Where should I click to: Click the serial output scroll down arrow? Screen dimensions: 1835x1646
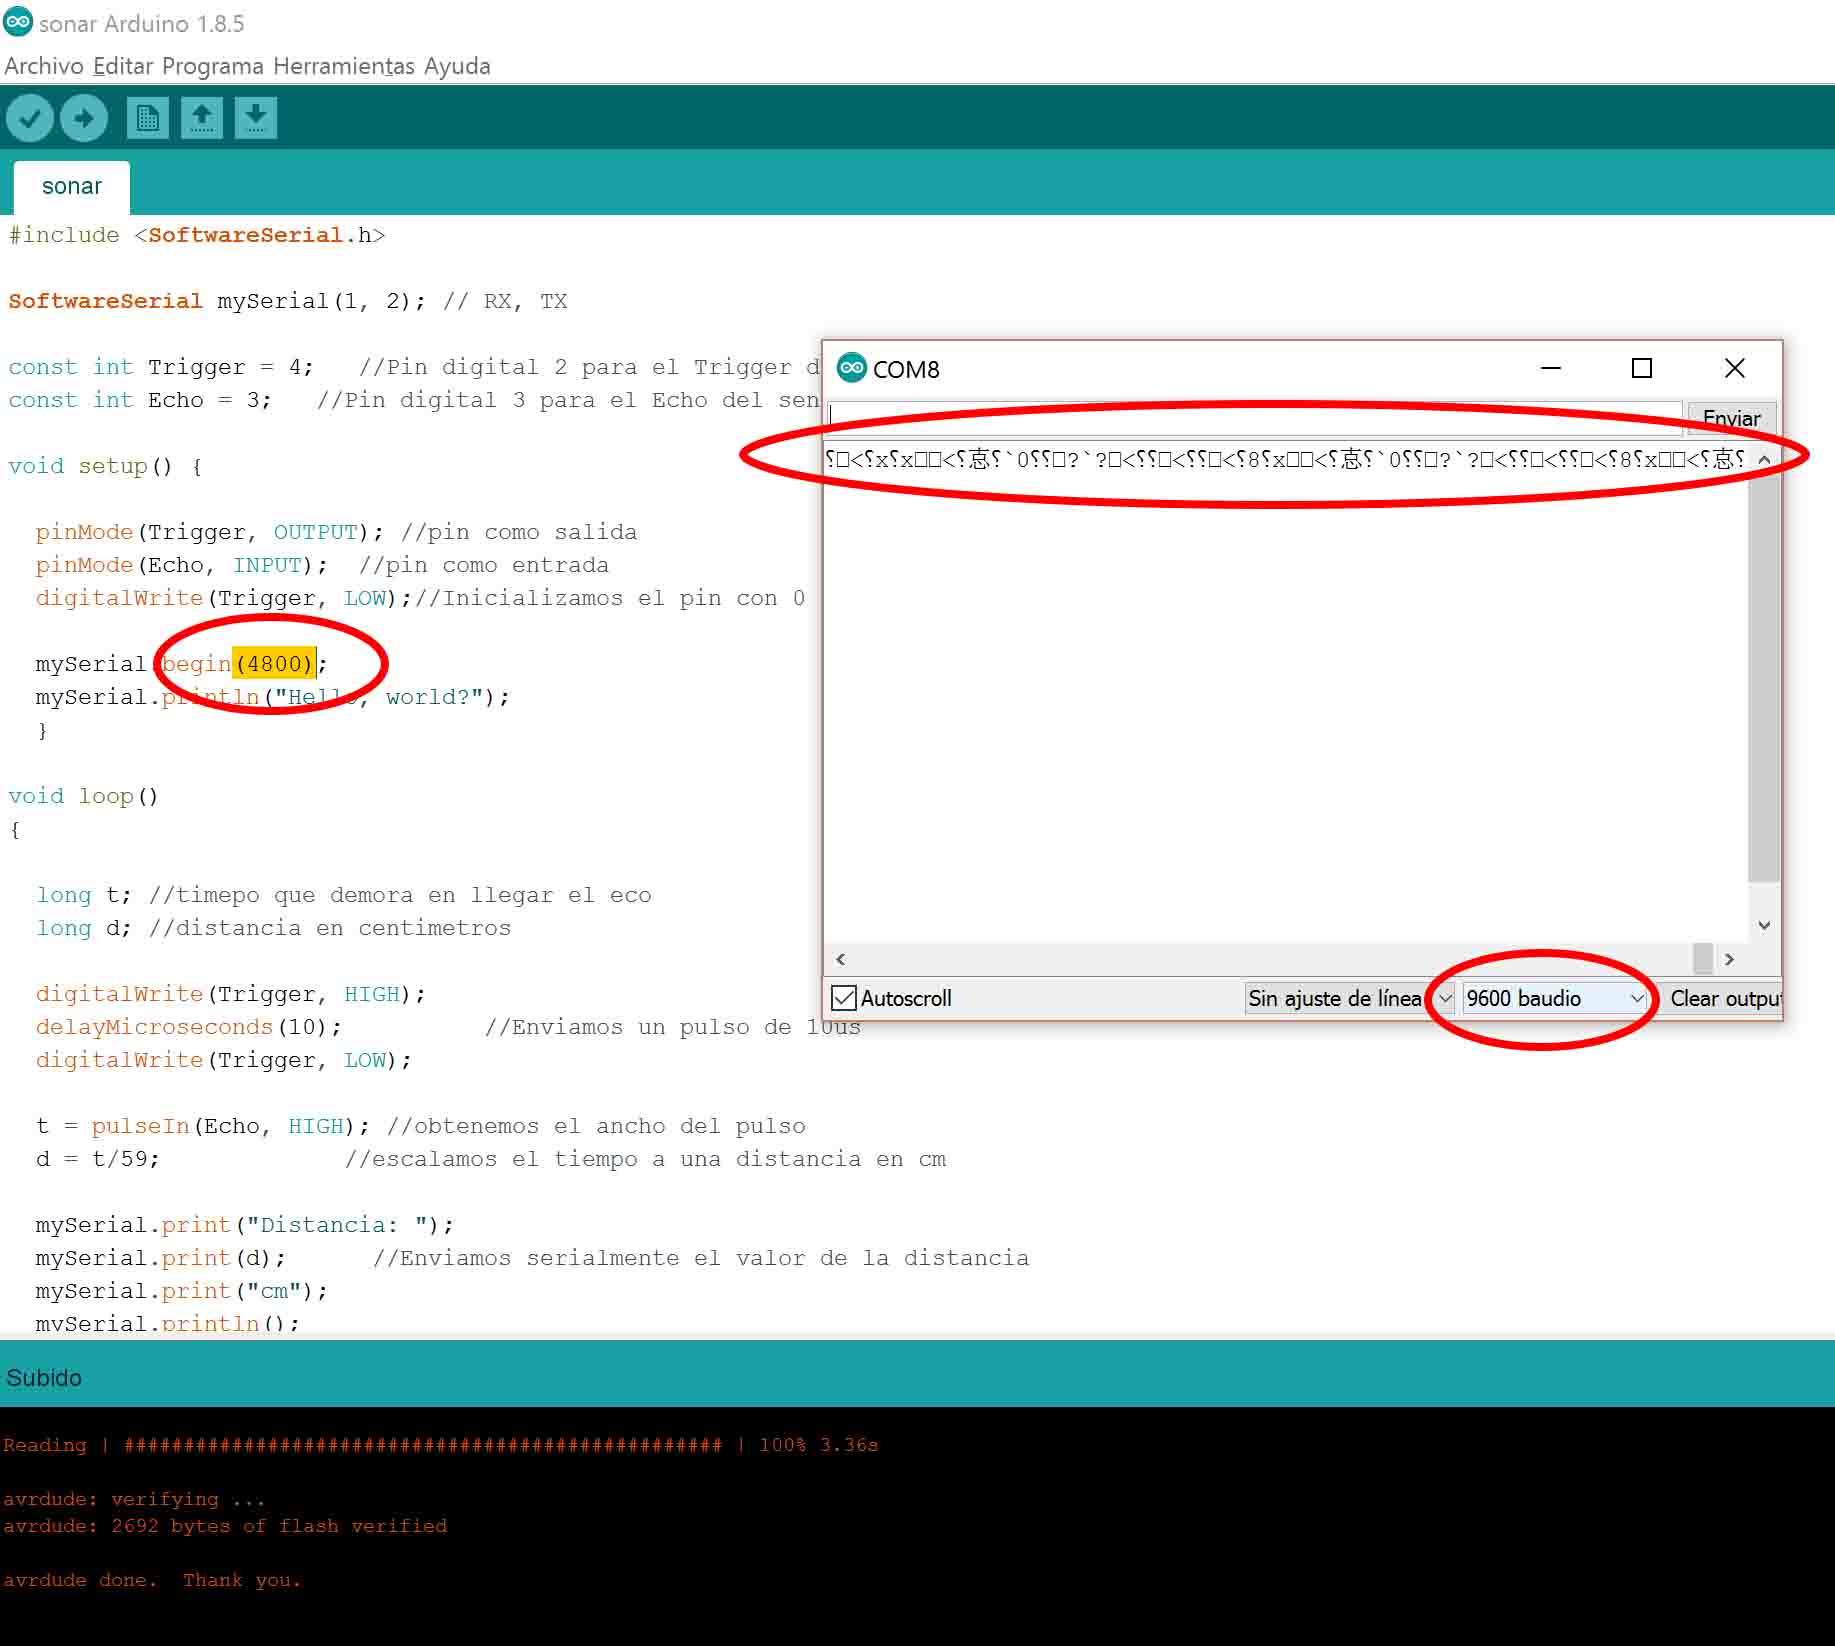[x=1764, y=925]
